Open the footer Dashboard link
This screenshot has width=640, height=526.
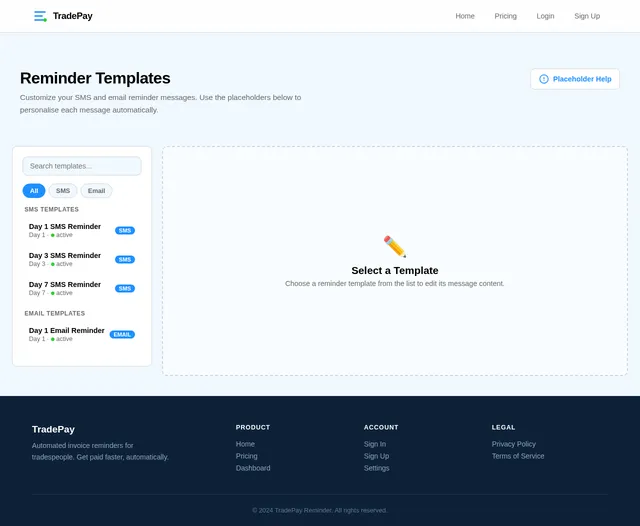253,468
